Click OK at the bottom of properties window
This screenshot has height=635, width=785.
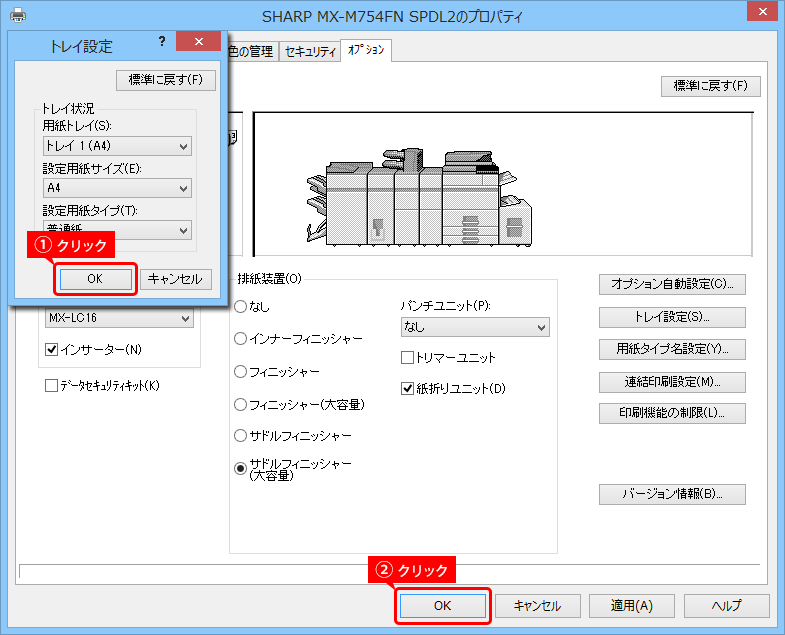tap(443, 606)
